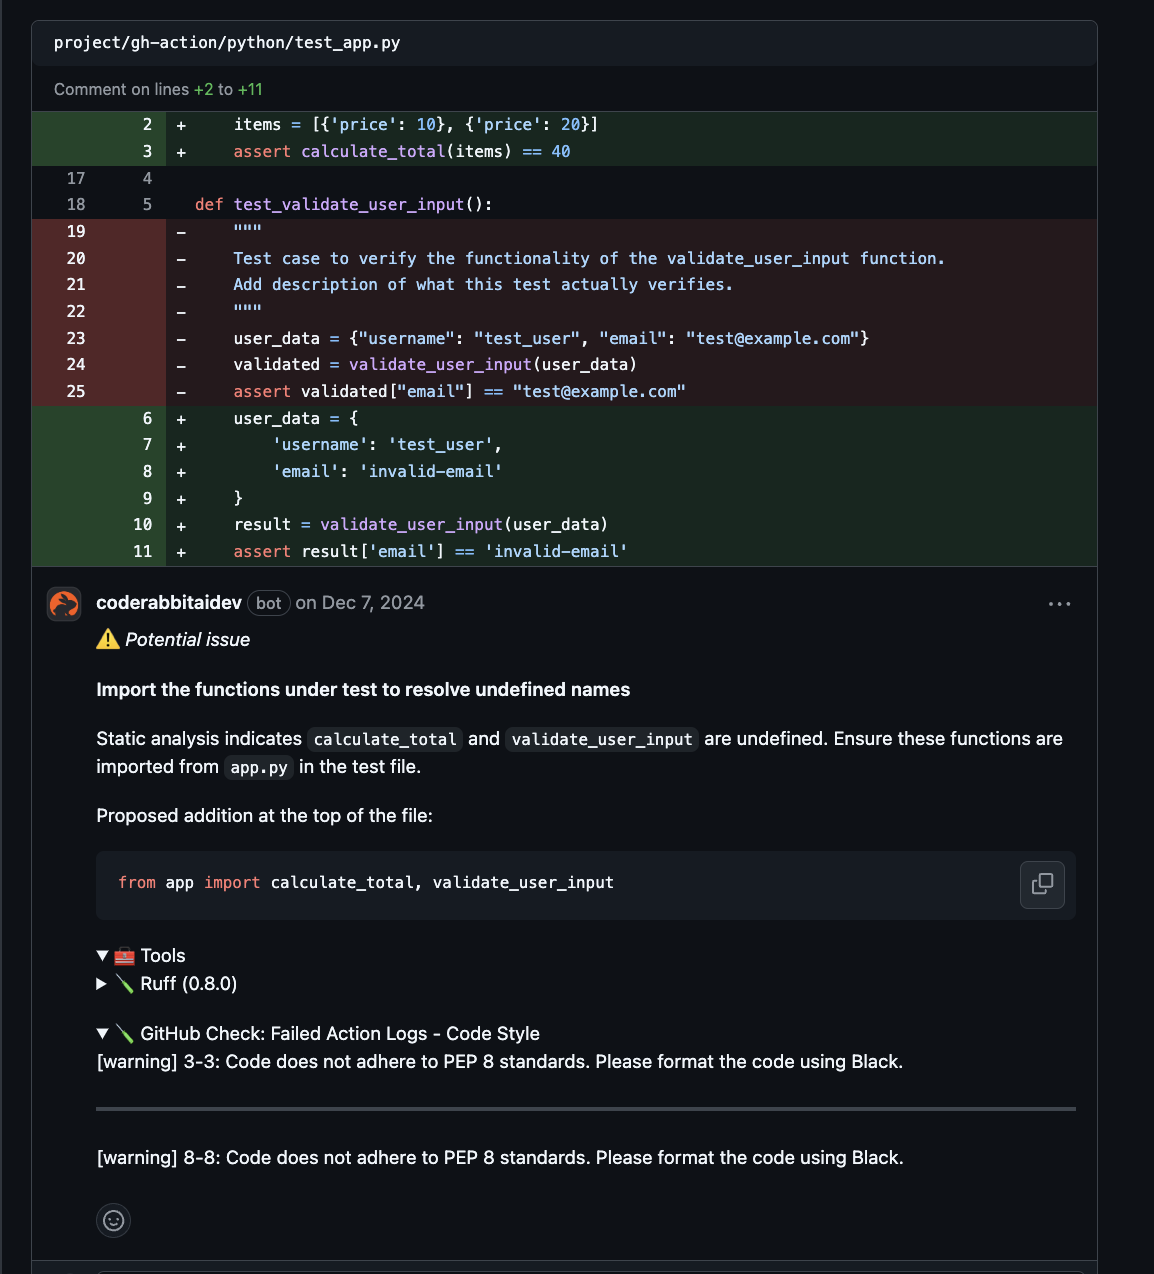Expand the Ruff 0.8.0 details
1154x1274 pixels.
pos(100,983)
